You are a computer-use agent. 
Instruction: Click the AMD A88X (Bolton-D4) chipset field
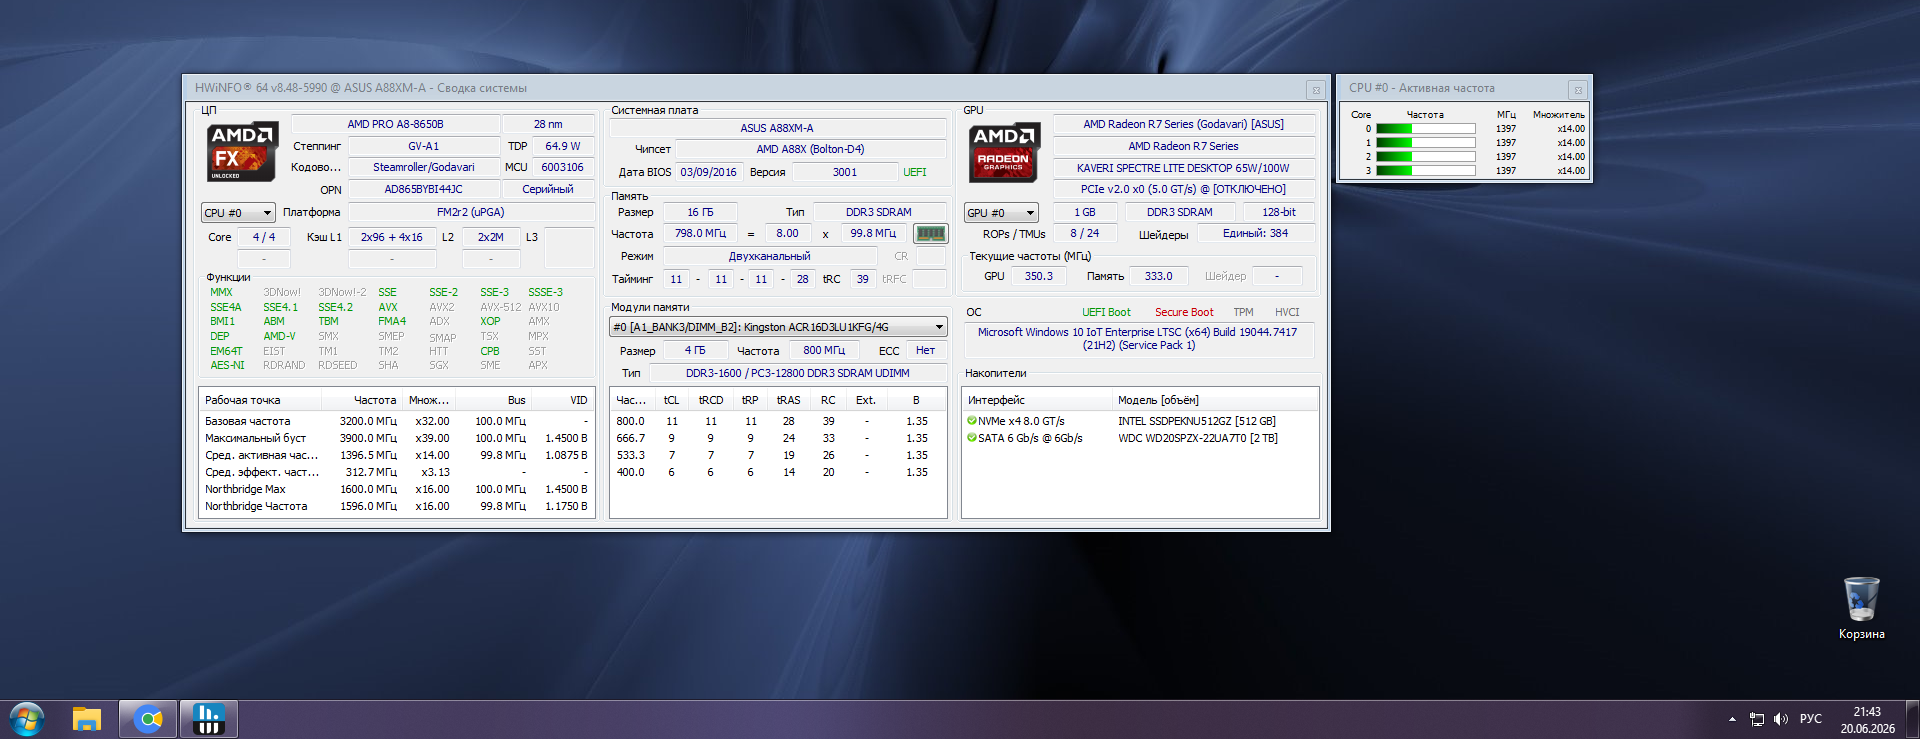click(810, 149)
